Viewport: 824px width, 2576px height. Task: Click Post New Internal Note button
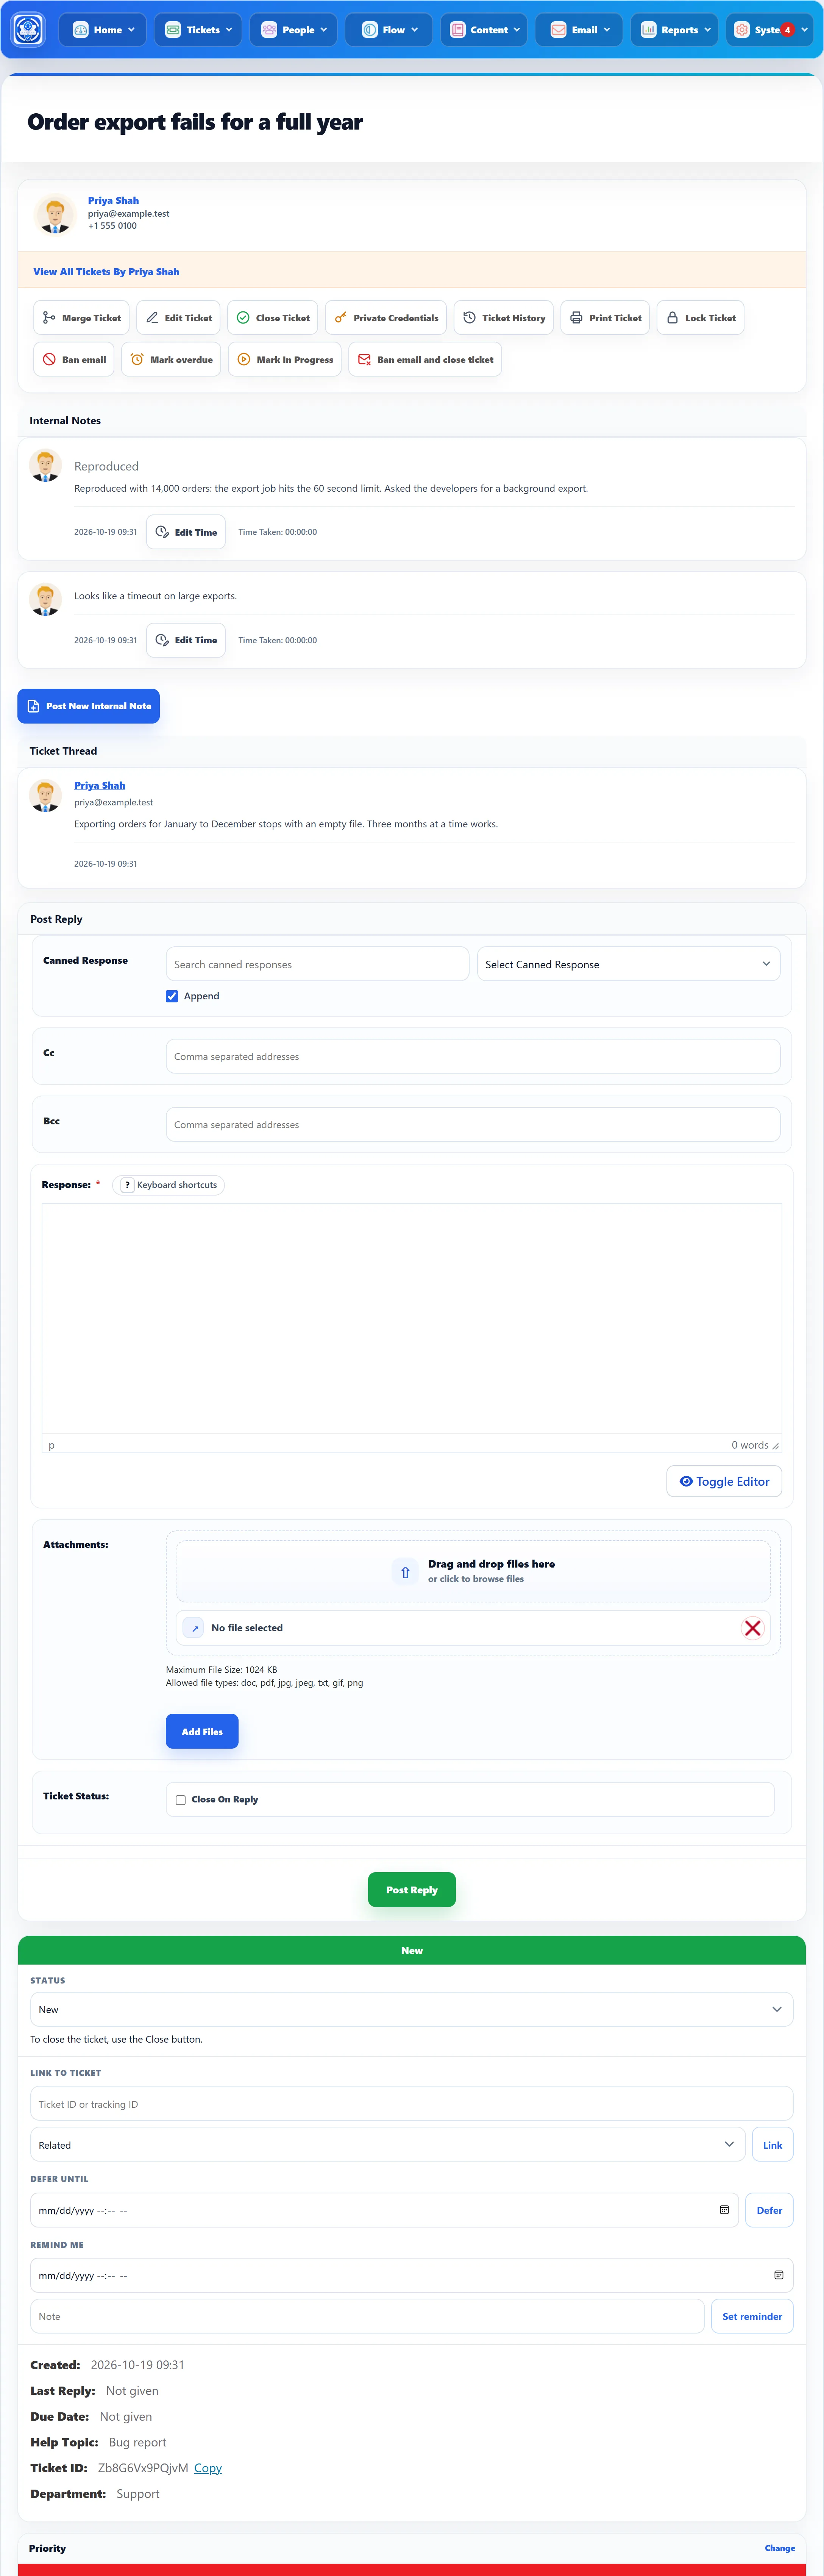tap(88, 706)
